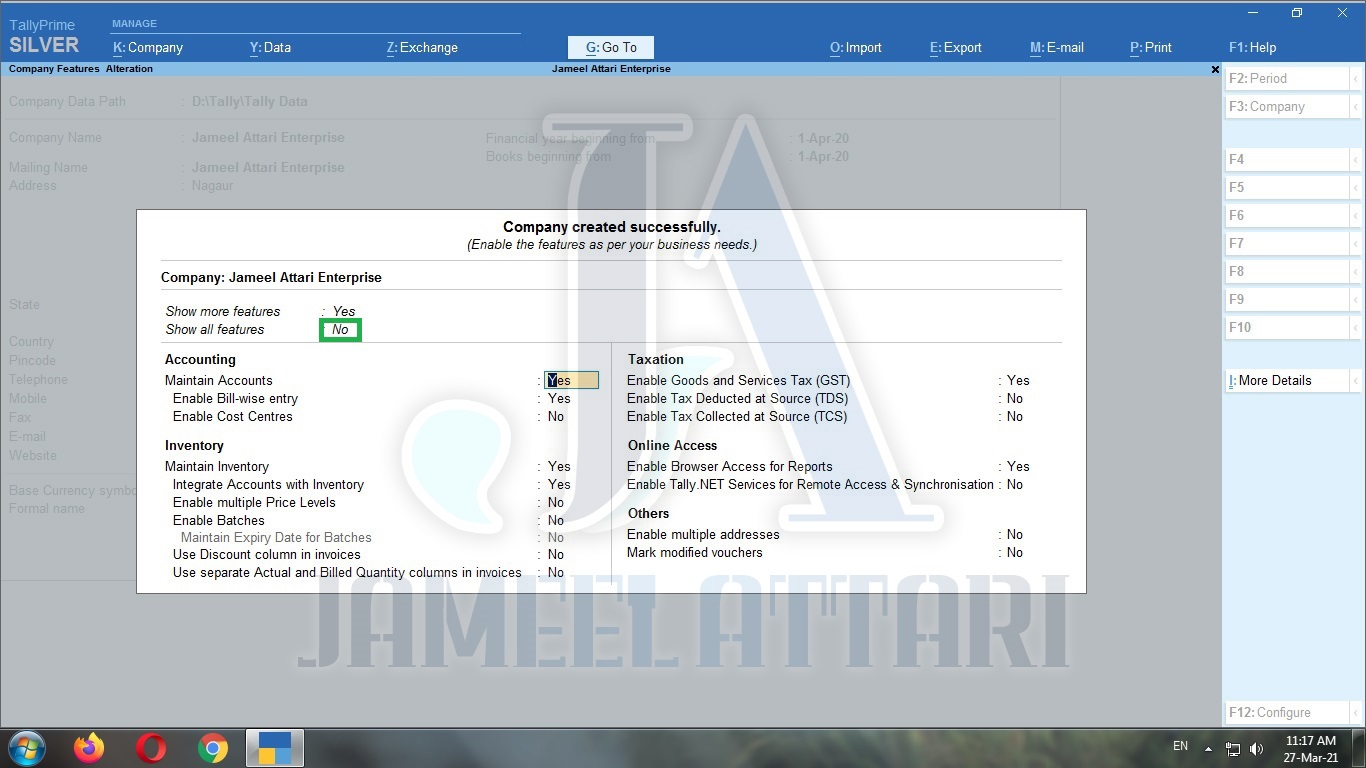Expand the arrow beside F3: Company

pos(1356,106)
